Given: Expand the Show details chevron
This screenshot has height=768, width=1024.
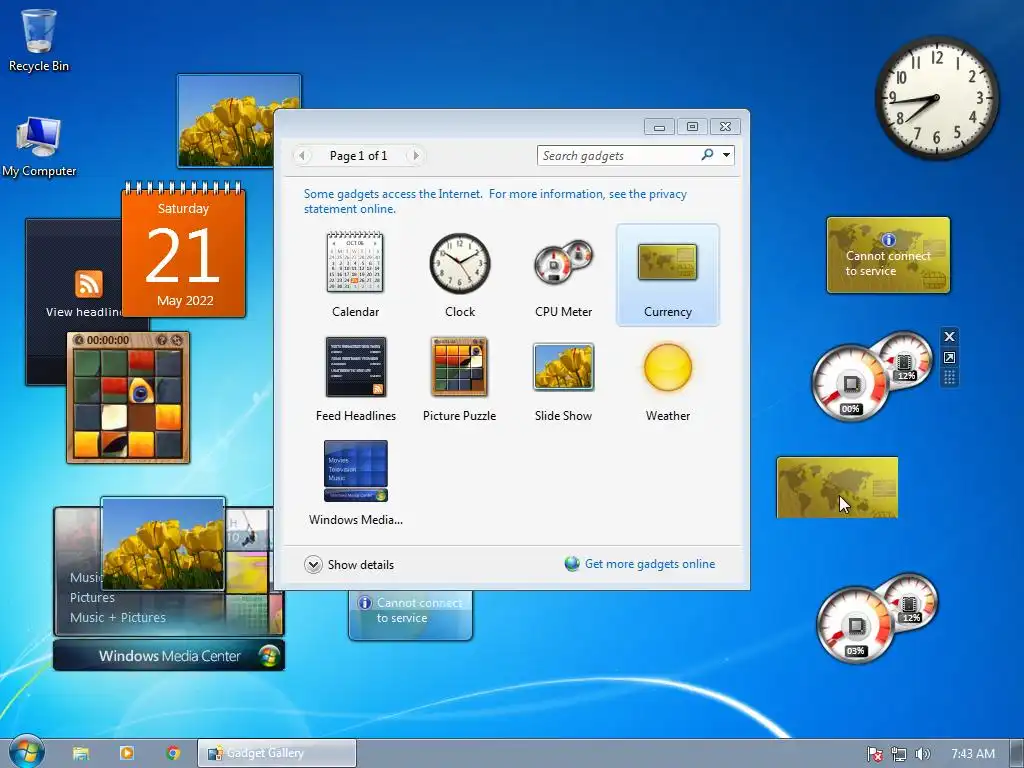Looking at the screenshot, I should tap(313, 565).
